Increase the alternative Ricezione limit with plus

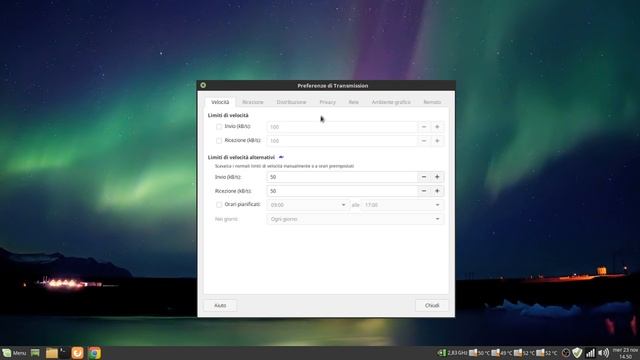tap(437, 191)
